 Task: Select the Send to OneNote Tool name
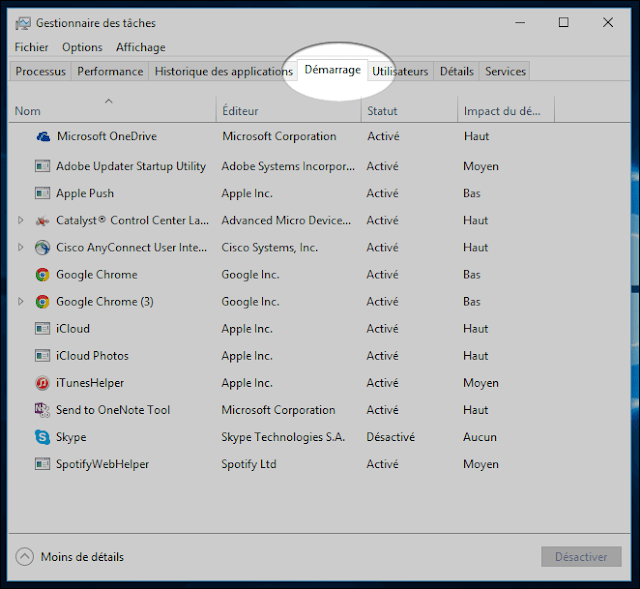113,410
